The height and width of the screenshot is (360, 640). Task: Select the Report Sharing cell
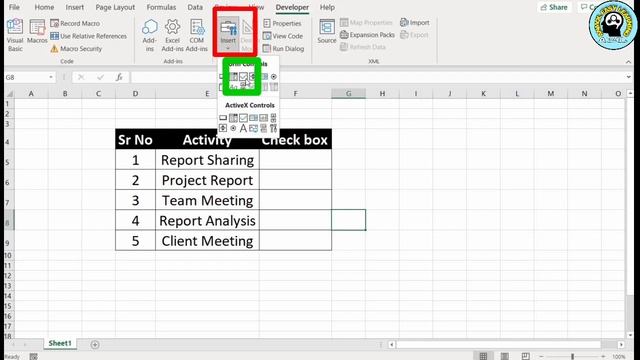pyautogui.click(x=207, y=160)
